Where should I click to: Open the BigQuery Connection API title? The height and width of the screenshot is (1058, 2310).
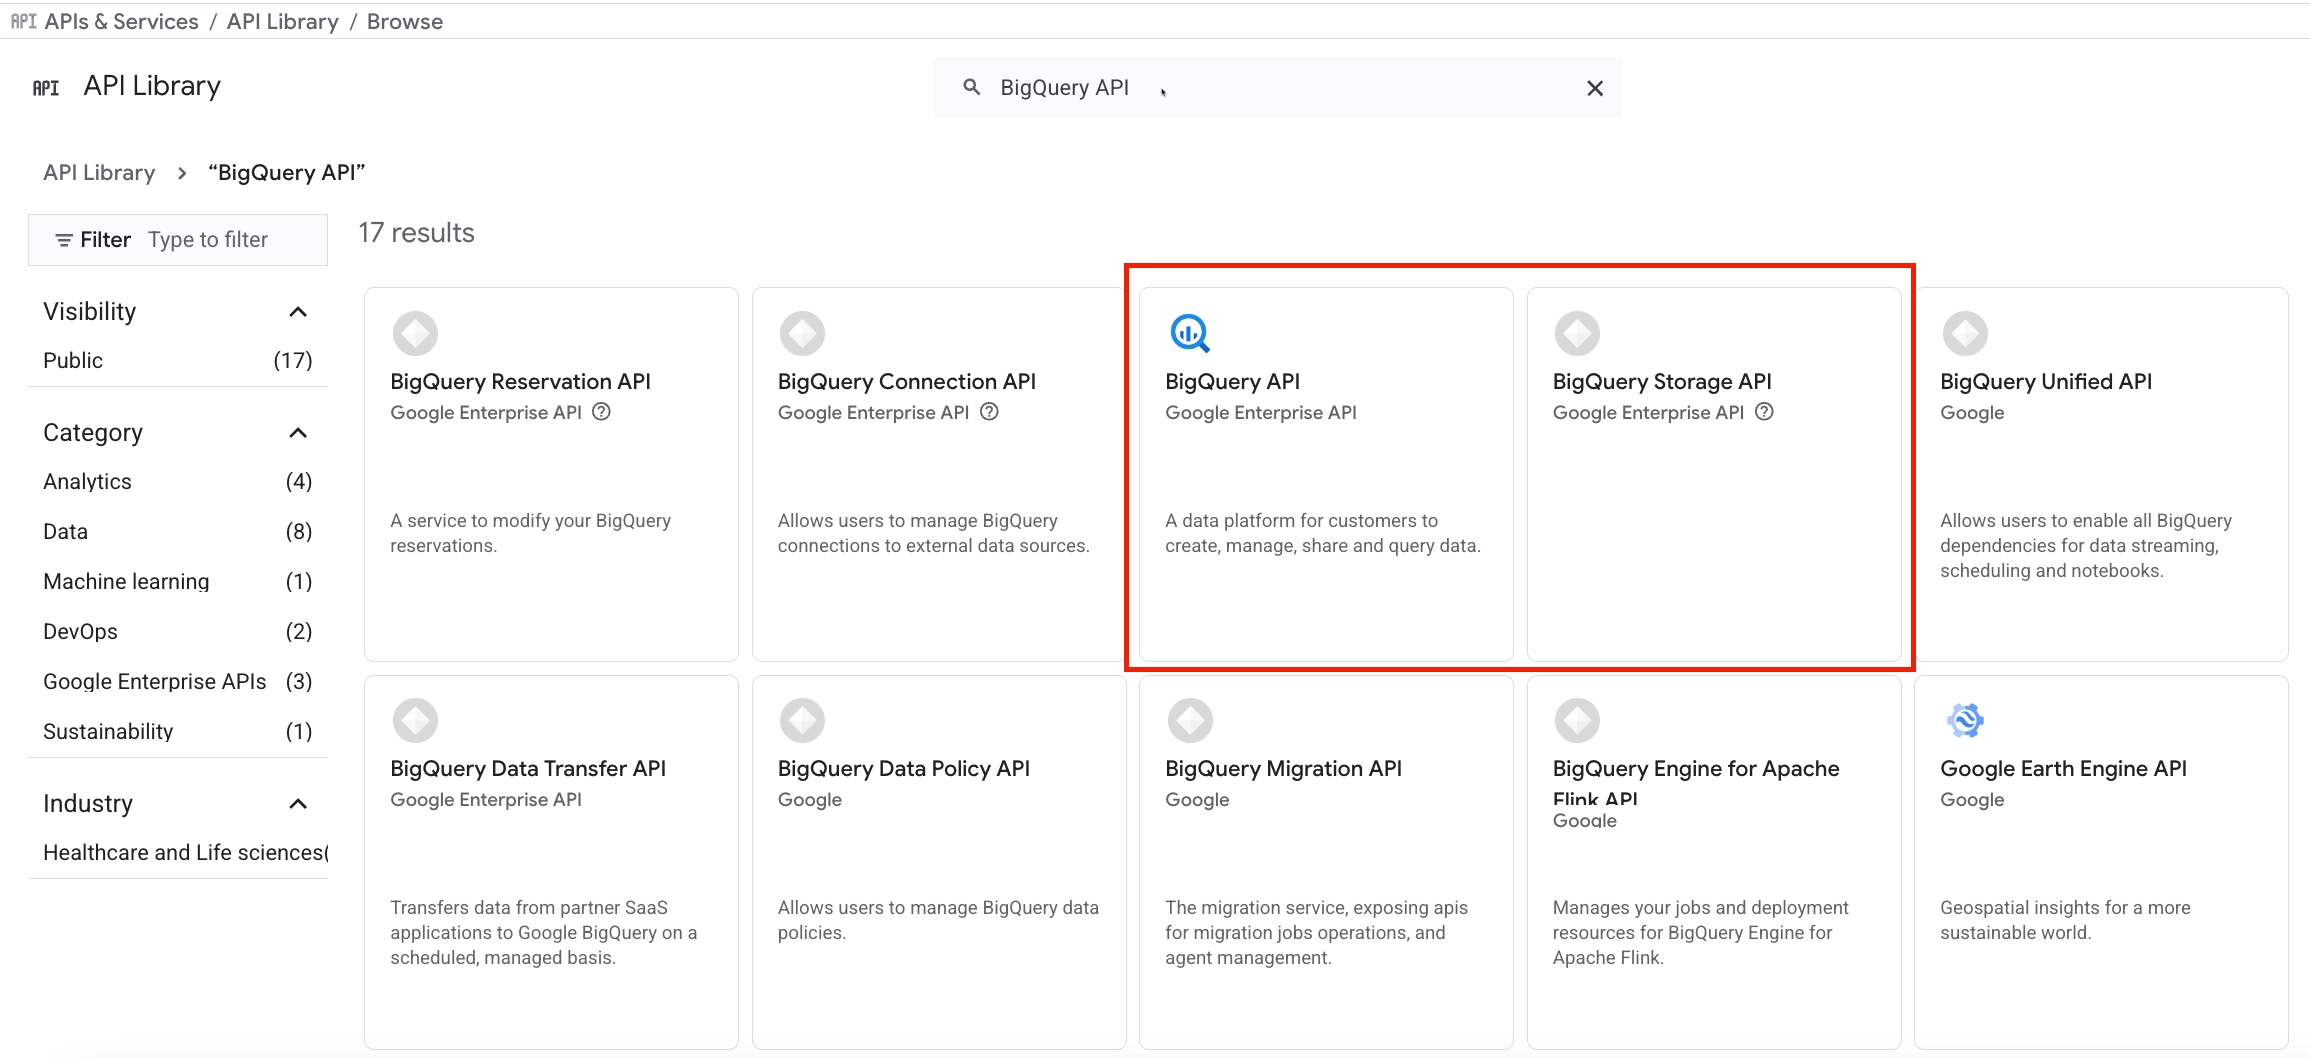[907, 381]
